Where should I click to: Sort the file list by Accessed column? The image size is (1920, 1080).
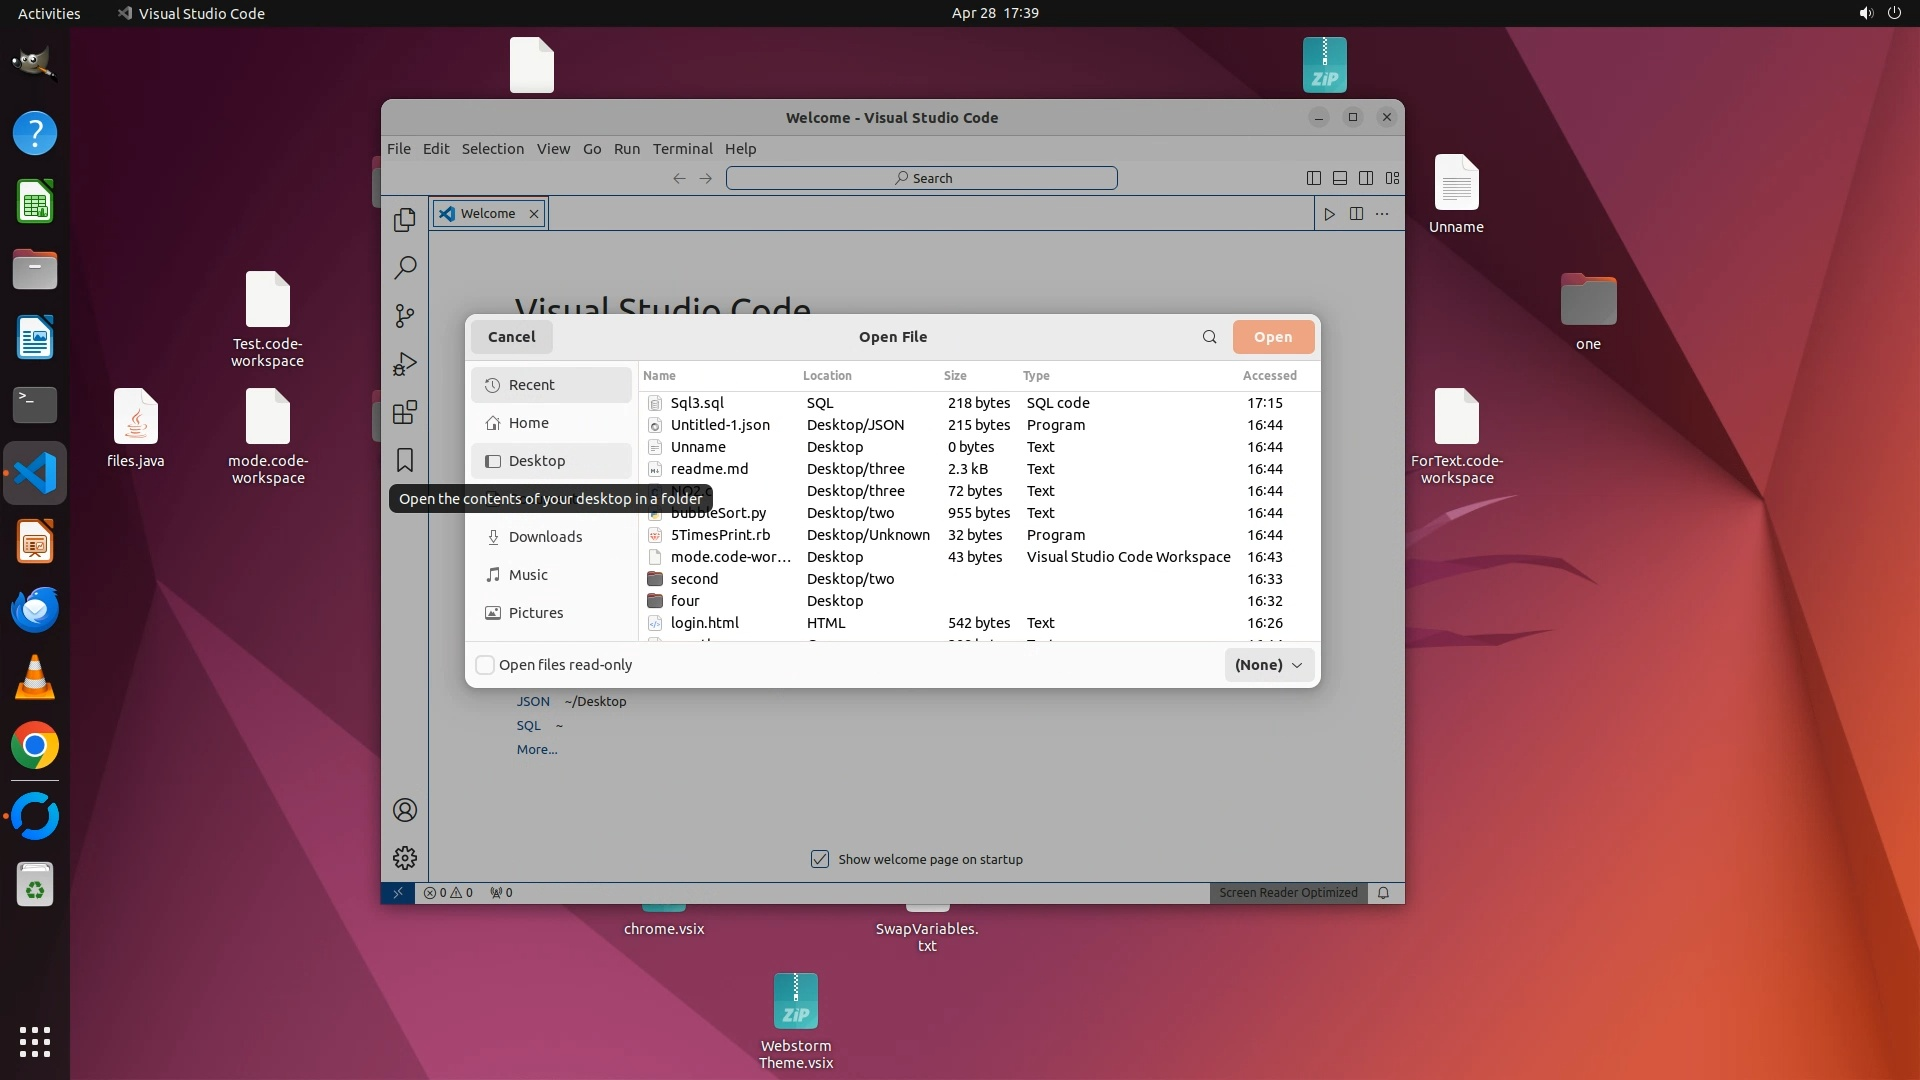[1269, 376]
